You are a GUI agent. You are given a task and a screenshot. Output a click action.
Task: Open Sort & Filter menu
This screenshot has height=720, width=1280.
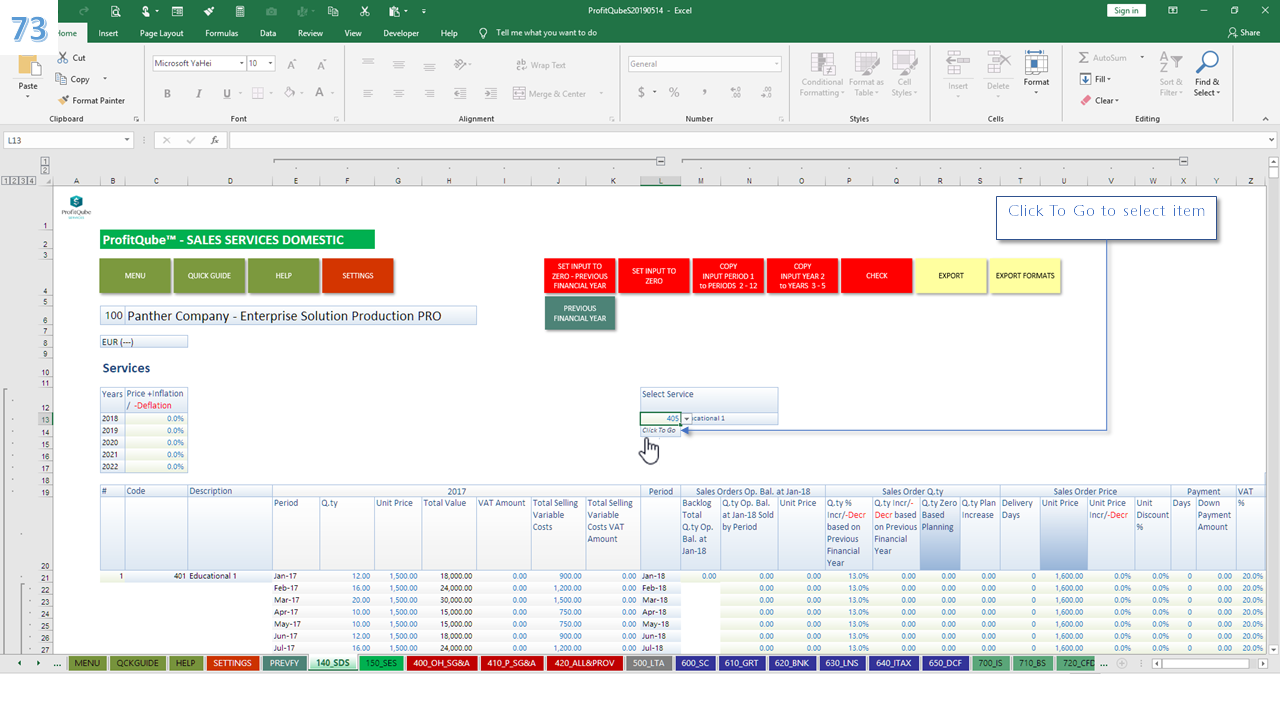tap(1171, 74)
